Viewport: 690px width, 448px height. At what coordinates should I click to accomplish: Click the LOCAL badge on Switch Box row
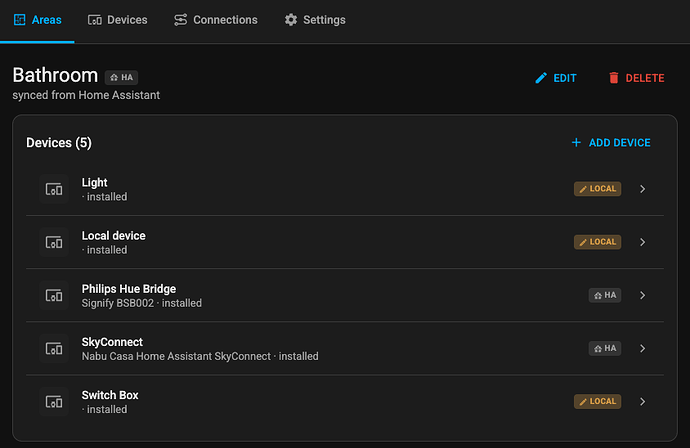(598, 401)
